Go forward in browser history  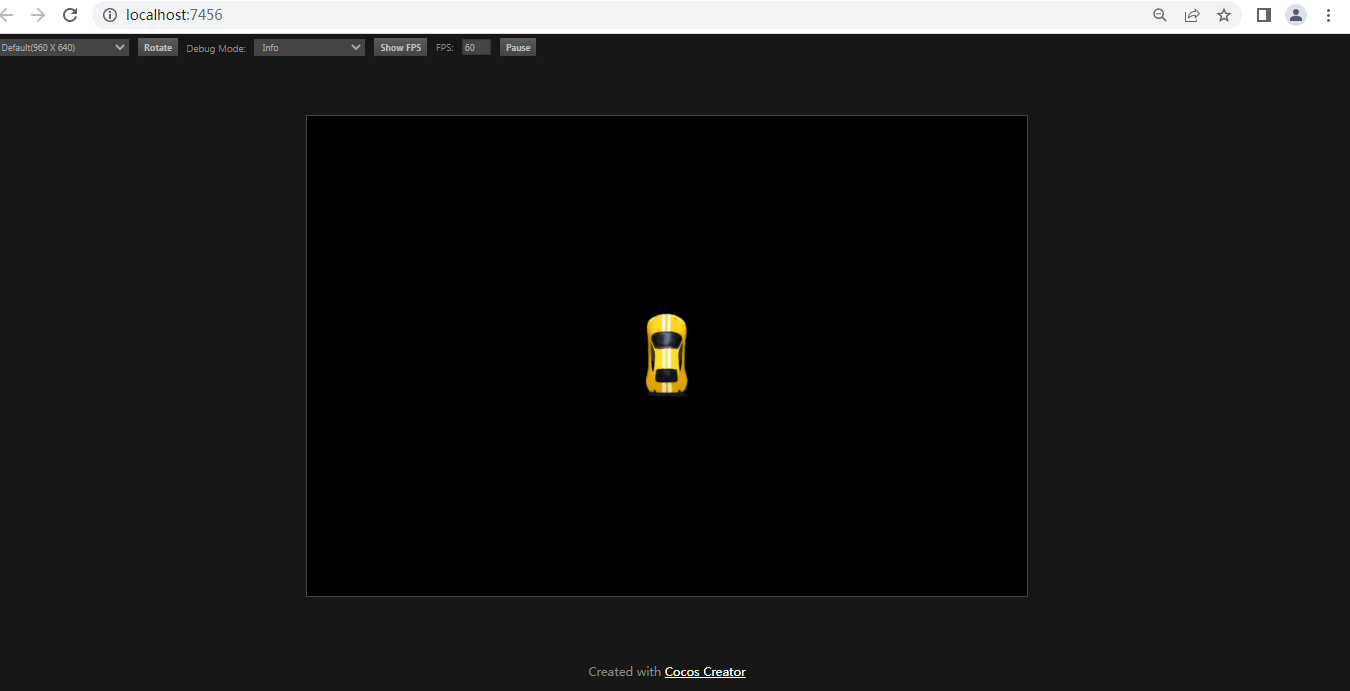(38, 15)
